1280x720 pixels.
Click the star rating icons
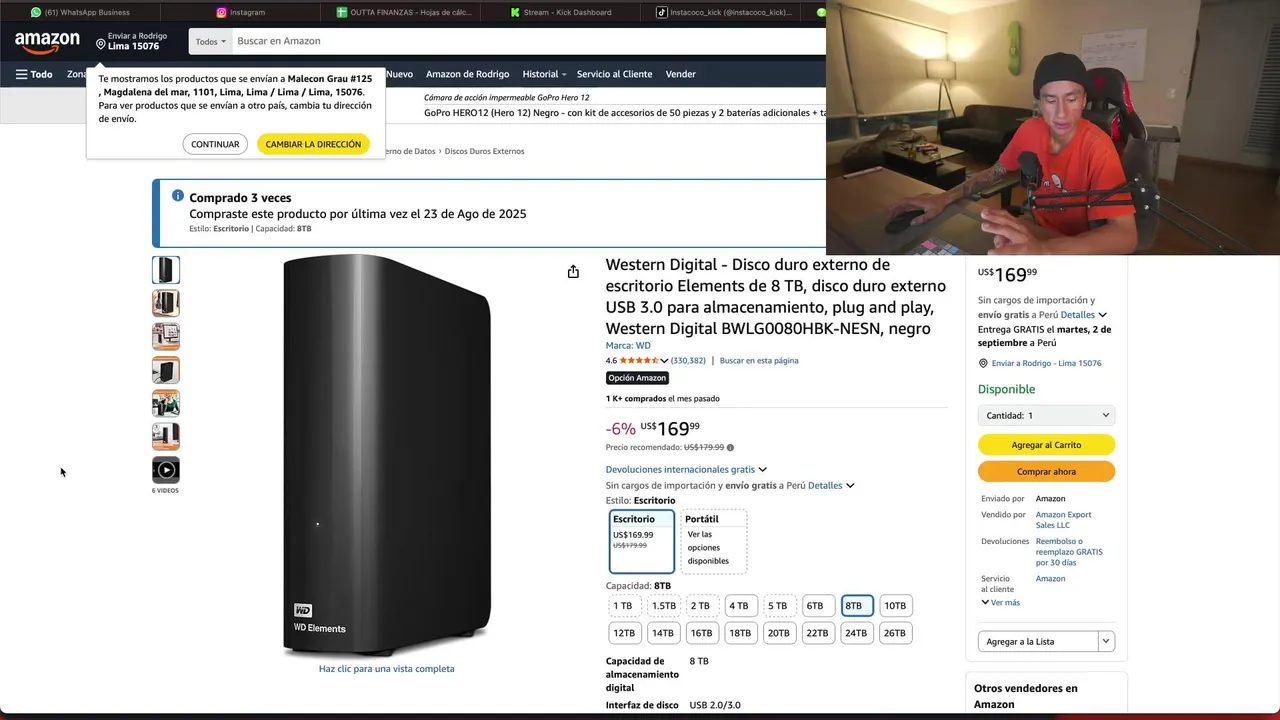coord(638,361)
